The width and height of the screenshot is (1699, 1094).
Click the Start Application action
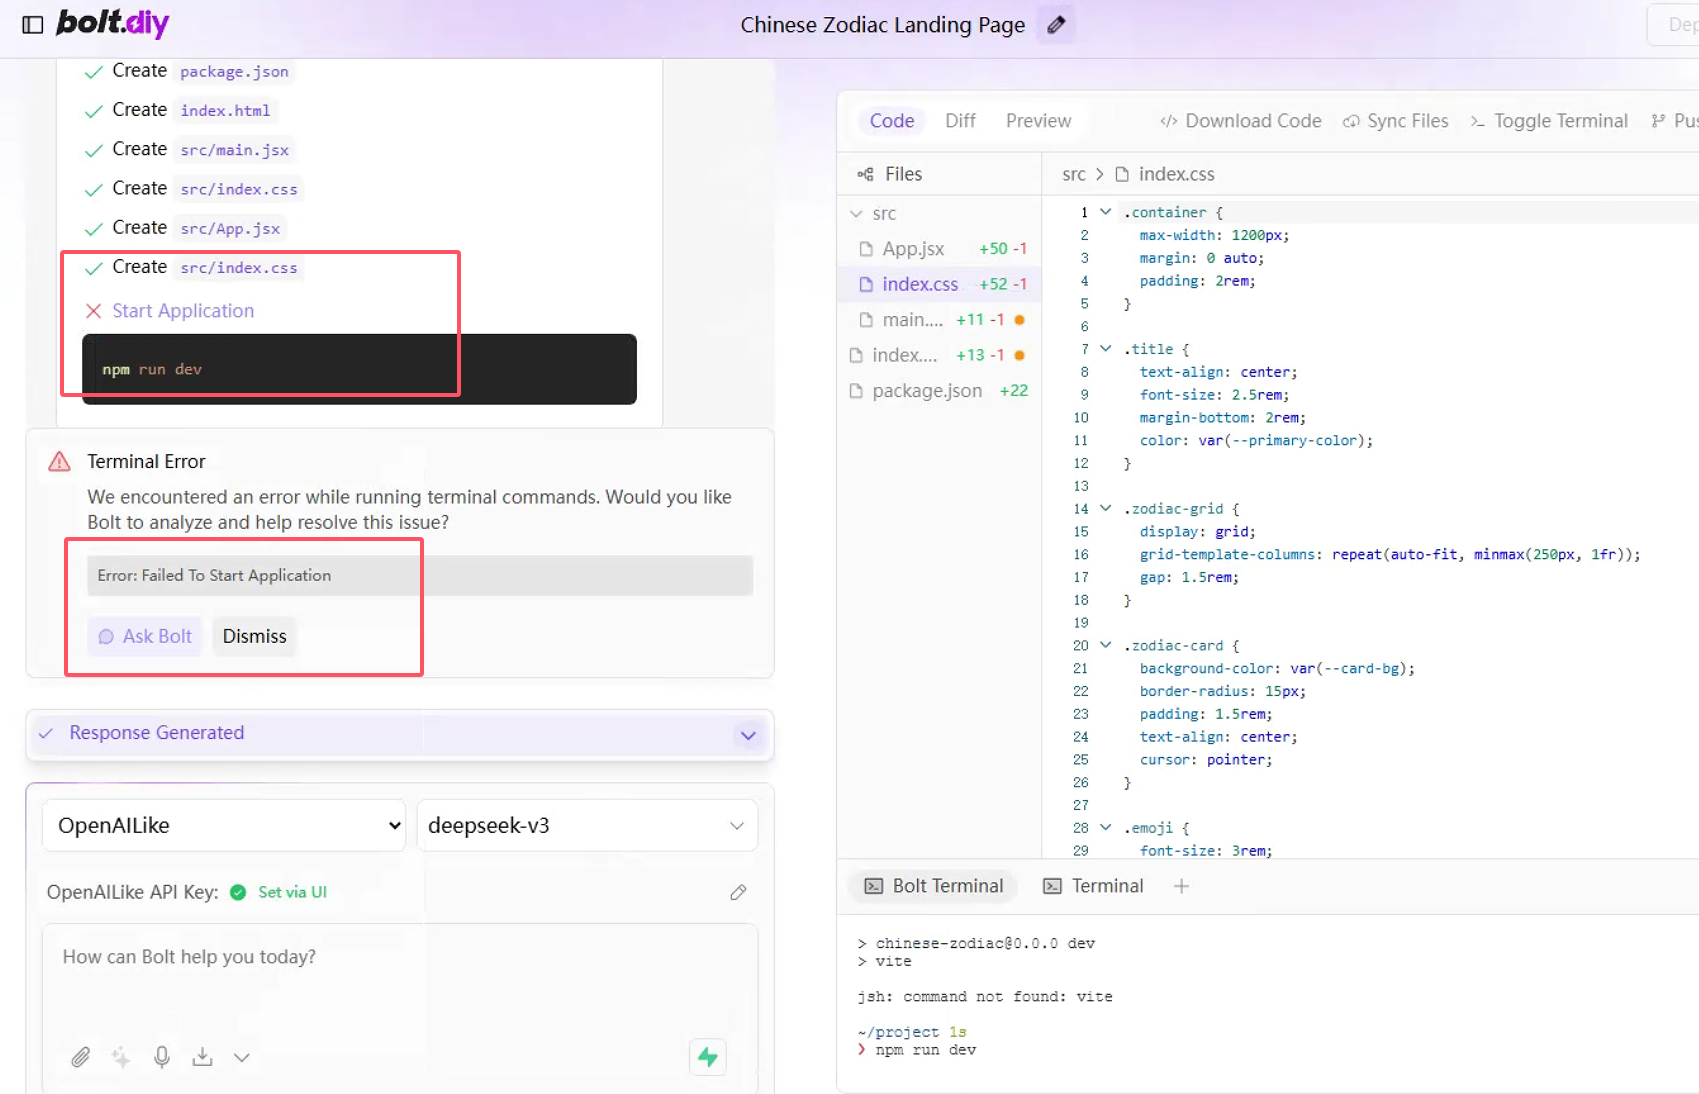183,311
